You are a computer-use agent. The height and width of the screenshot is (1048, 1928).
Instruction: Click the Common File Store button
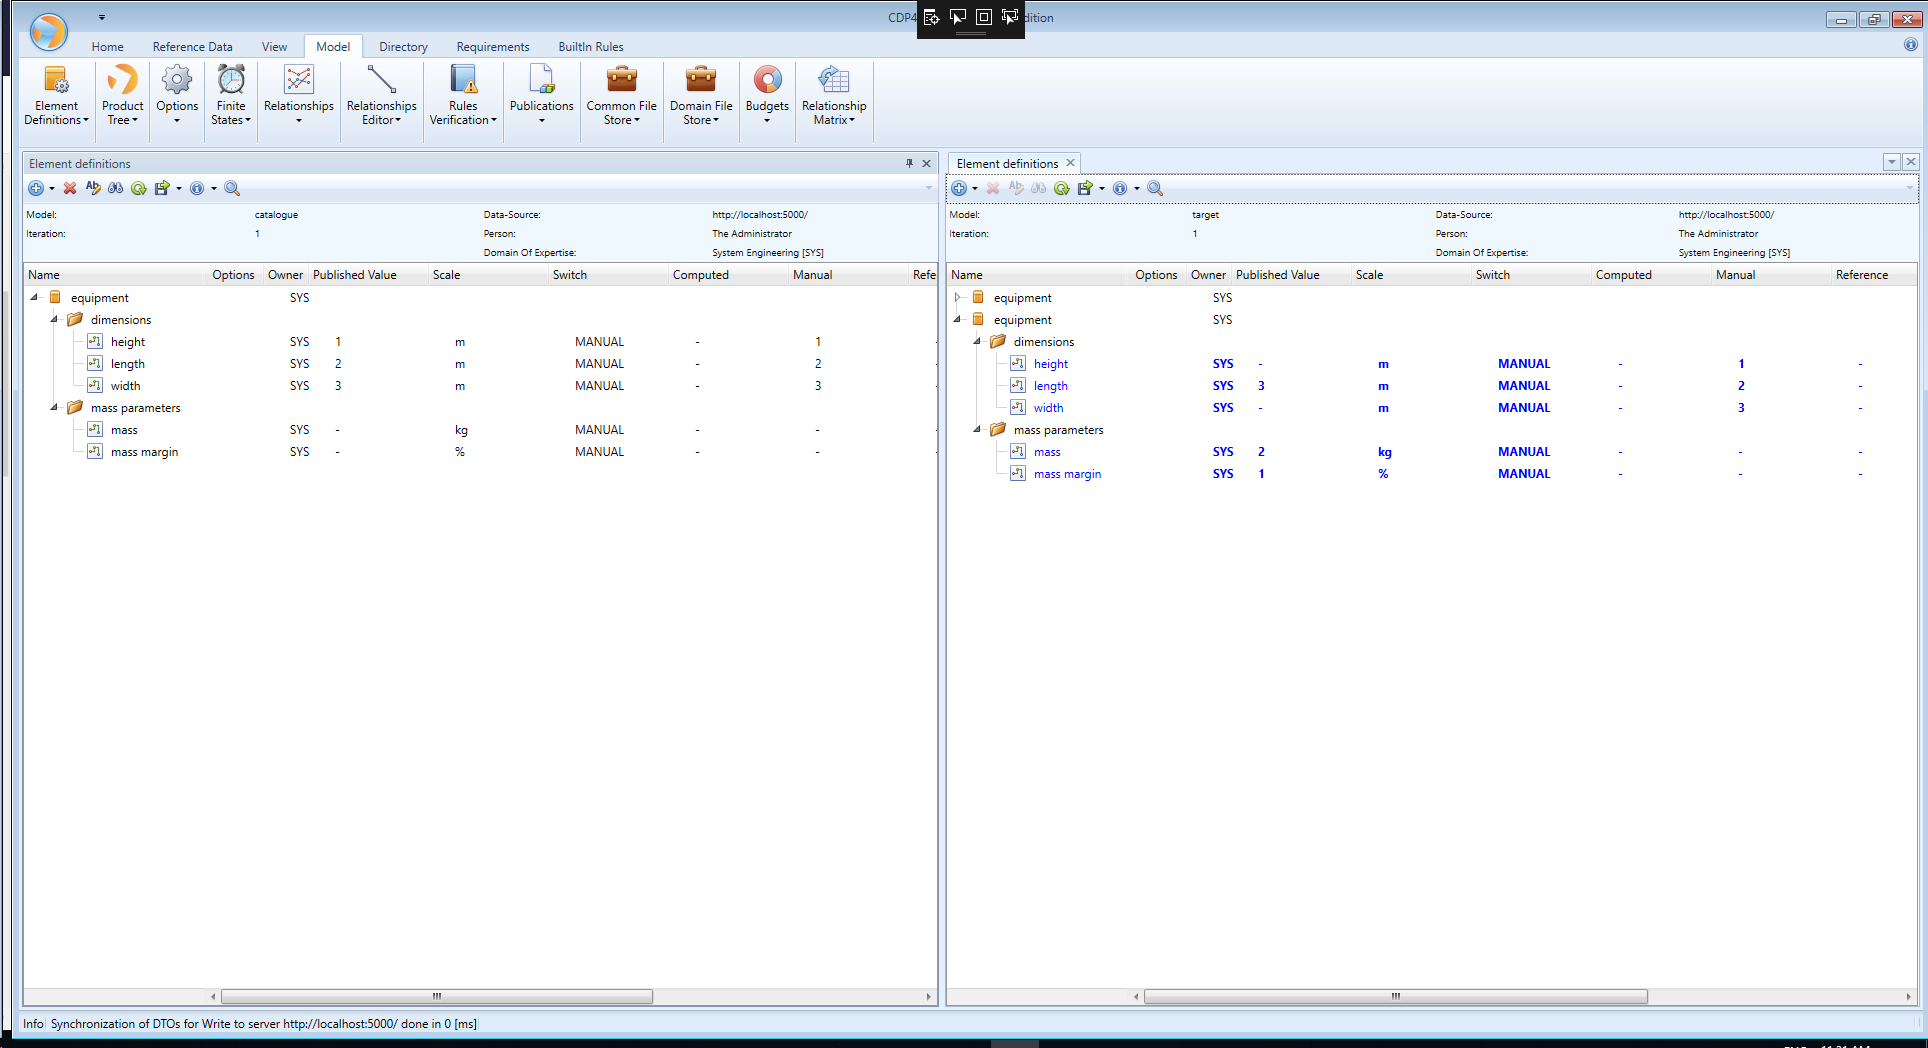621,95
